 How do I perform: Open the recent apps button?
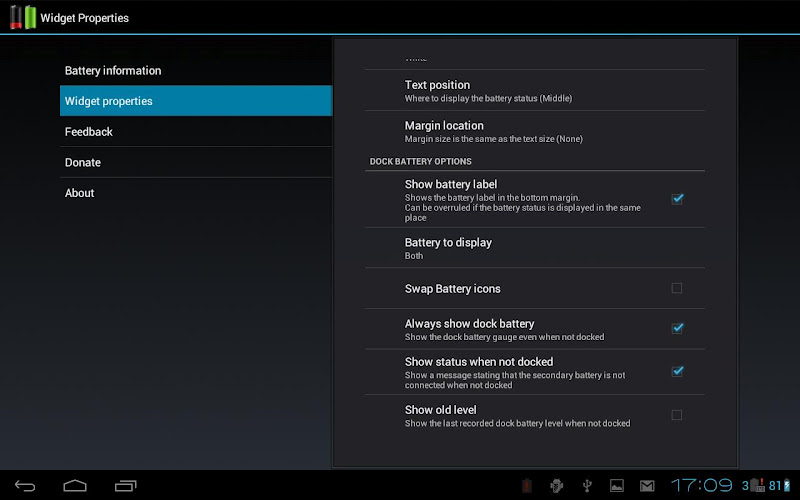point(126,486)
